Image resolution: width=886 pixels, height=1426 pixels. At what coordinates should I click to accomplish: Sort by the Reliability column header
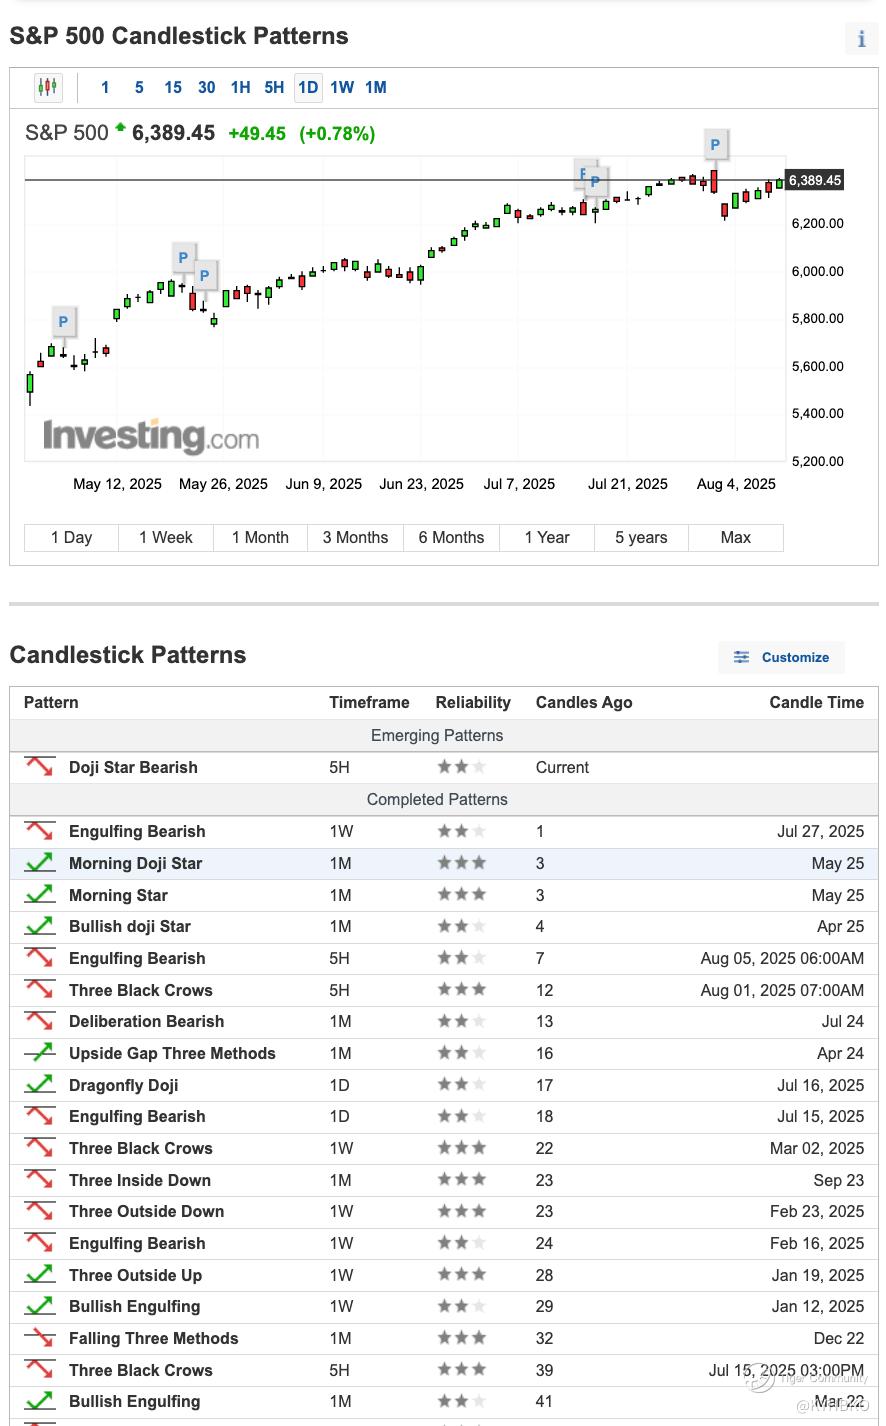[473, 702]
